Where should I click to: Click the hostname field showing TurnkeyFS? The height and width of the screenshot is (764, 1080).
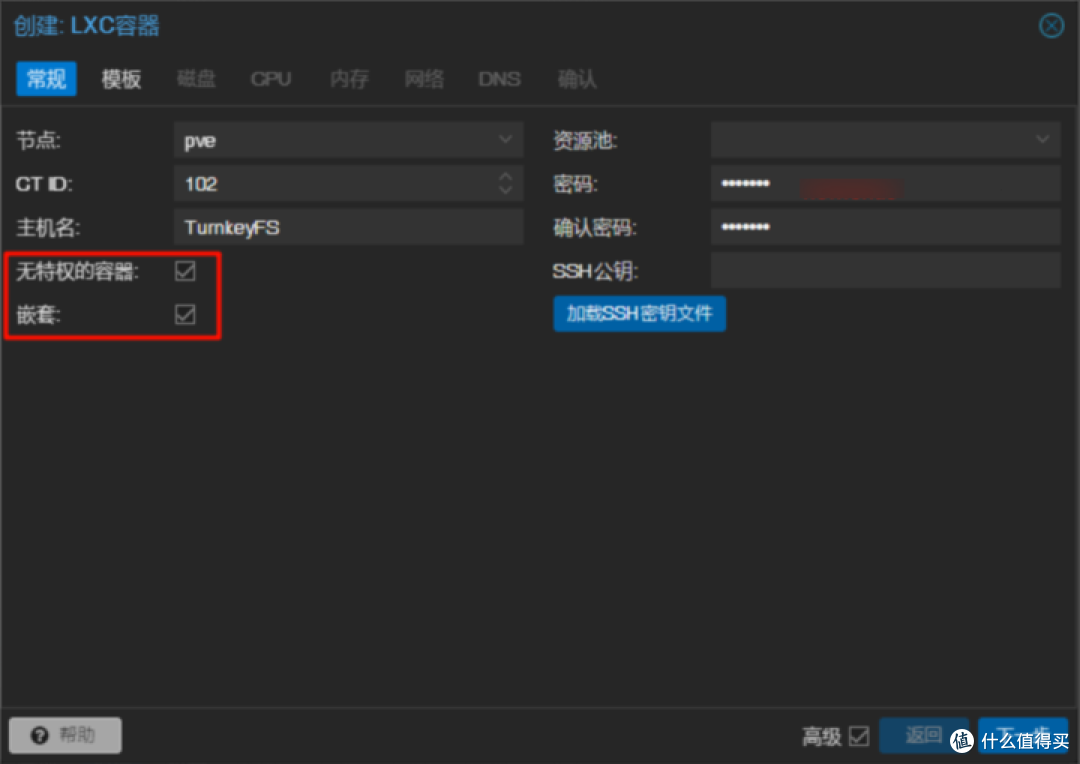pos(348,227)
